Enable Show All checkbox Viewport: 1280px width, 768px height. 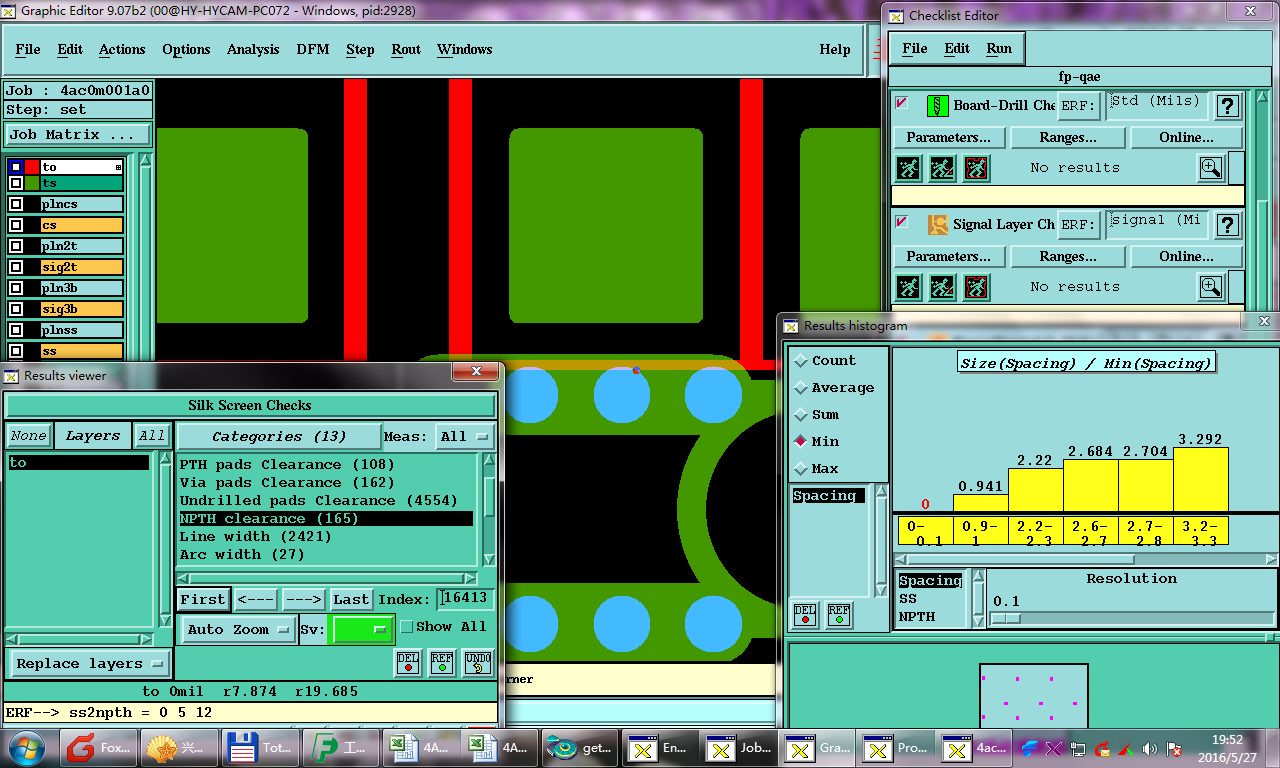point(406,627)
